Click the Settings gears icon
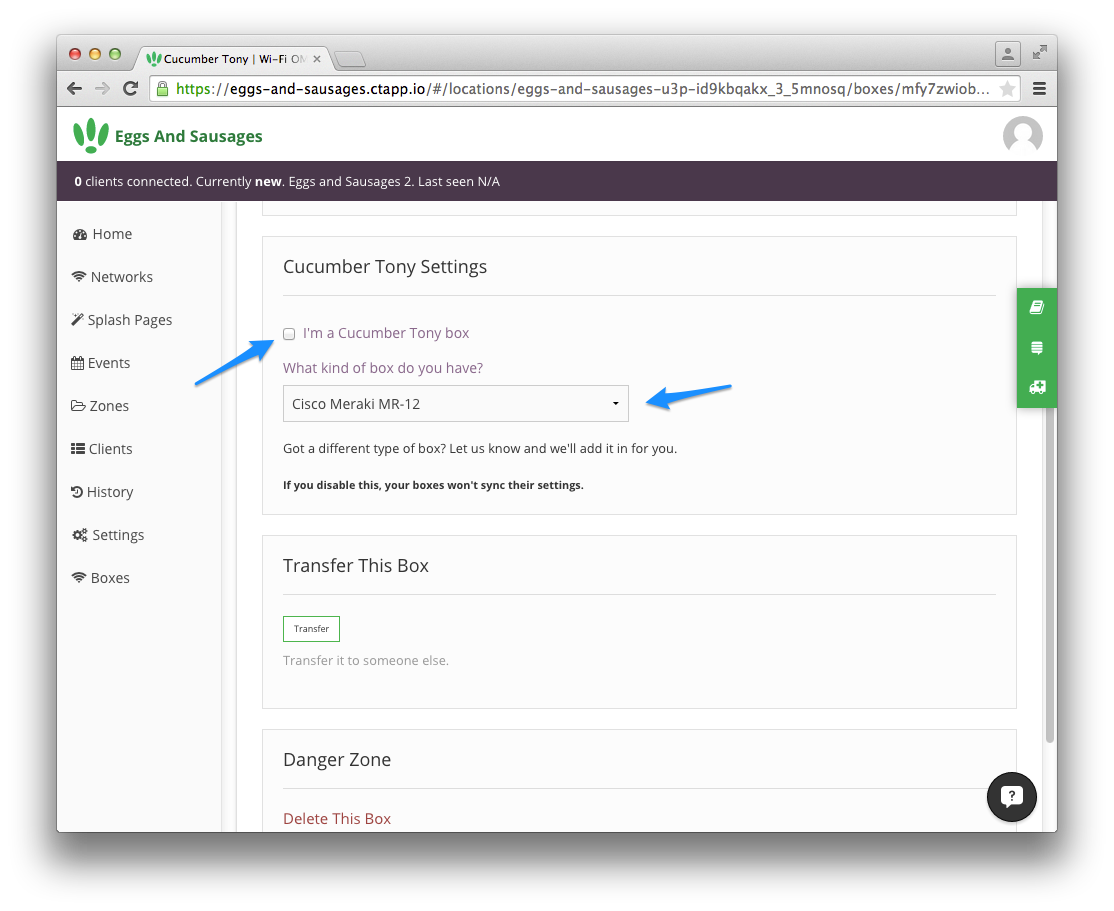 click(80, 535)
